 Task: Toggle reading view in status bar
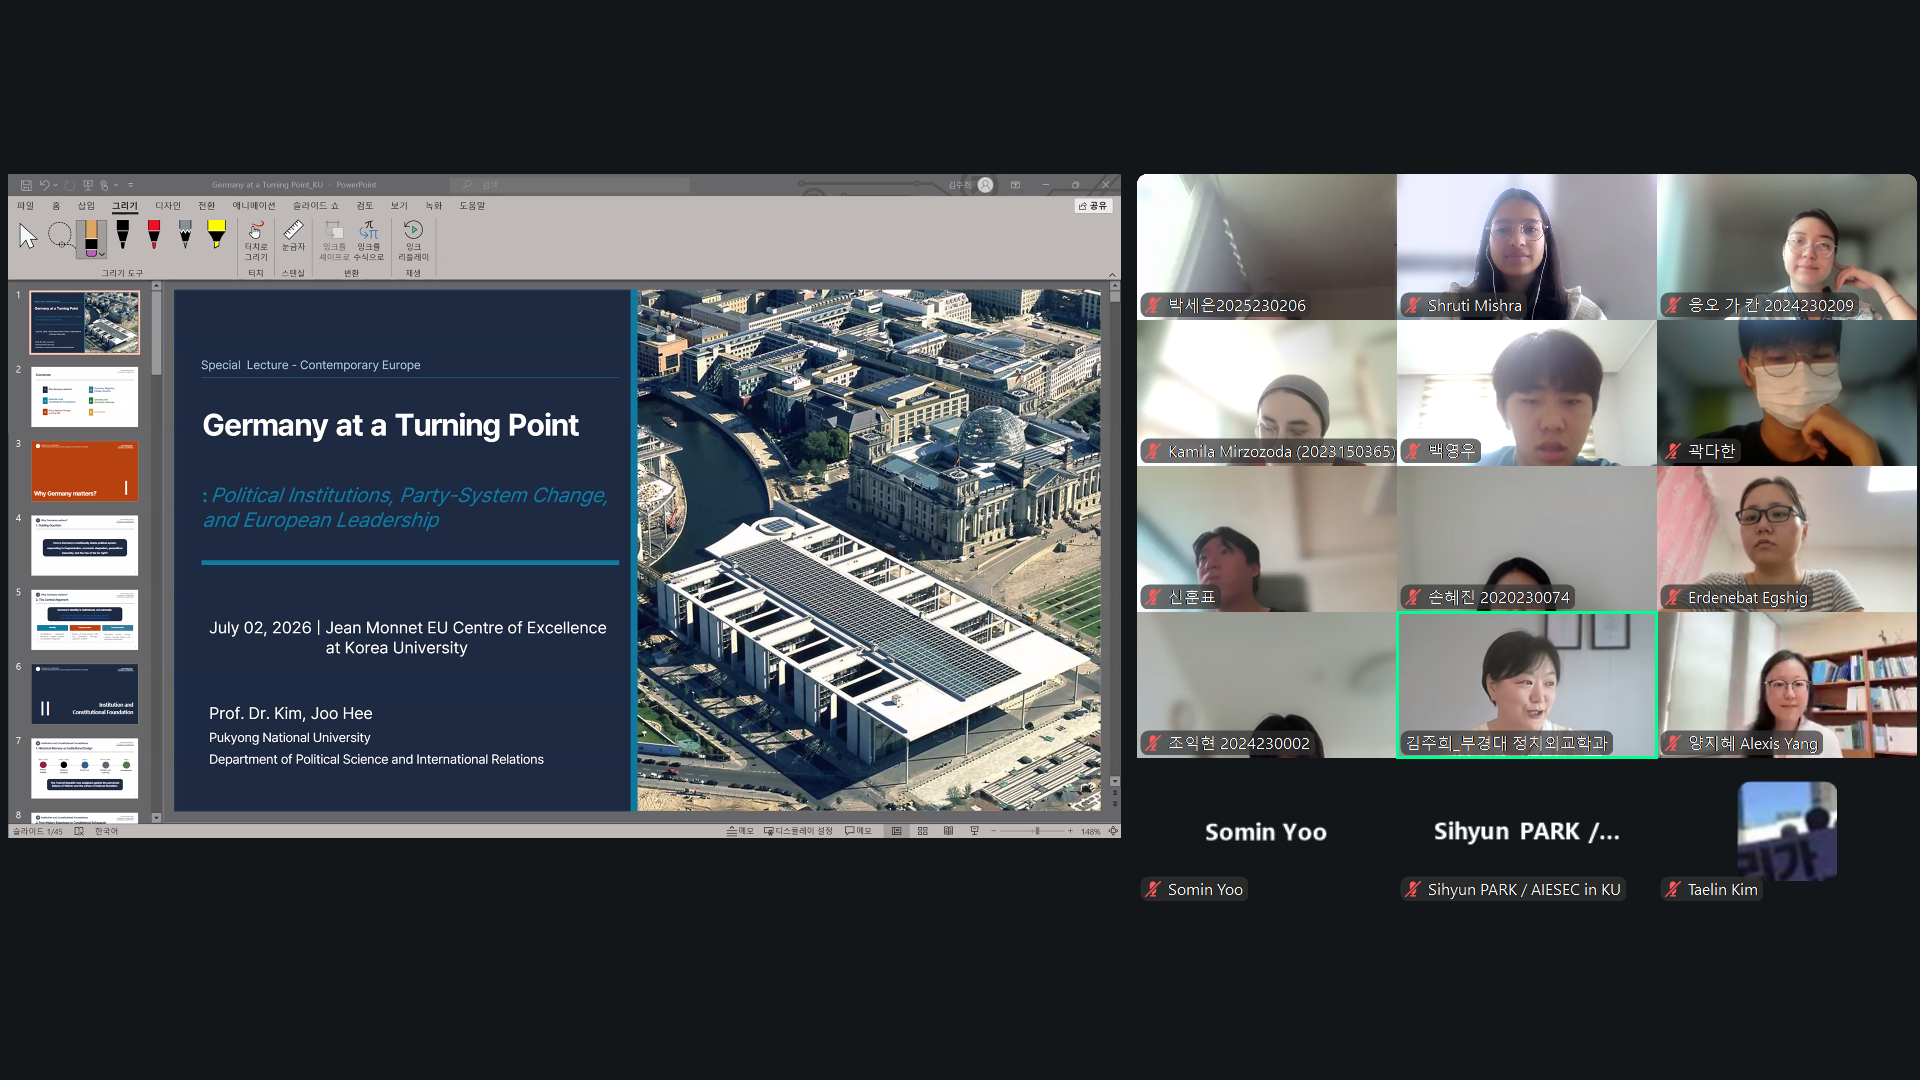coord(948,831)
